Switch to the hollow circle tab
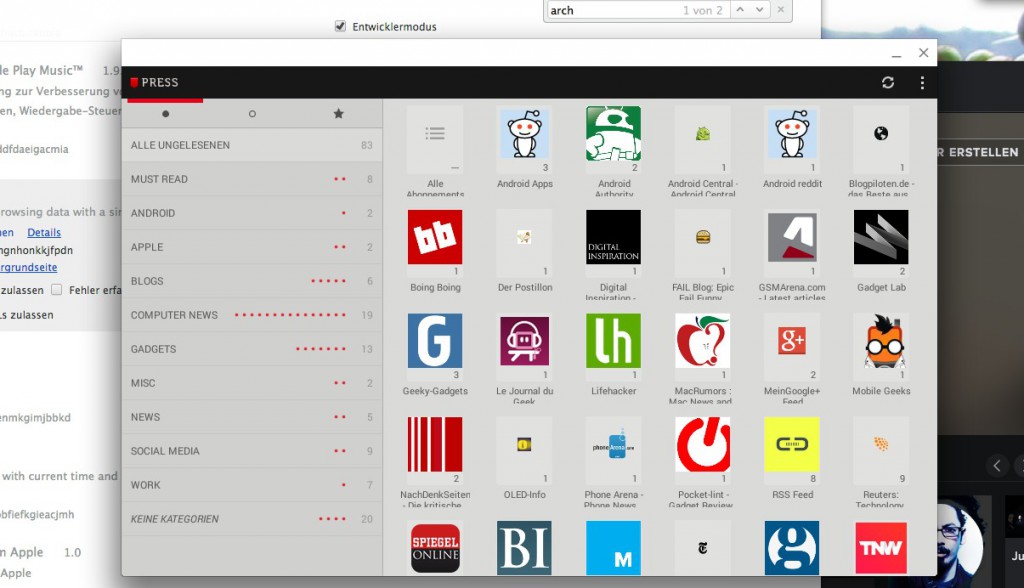This screenshot has width=1024, height=588. point(252,114)
